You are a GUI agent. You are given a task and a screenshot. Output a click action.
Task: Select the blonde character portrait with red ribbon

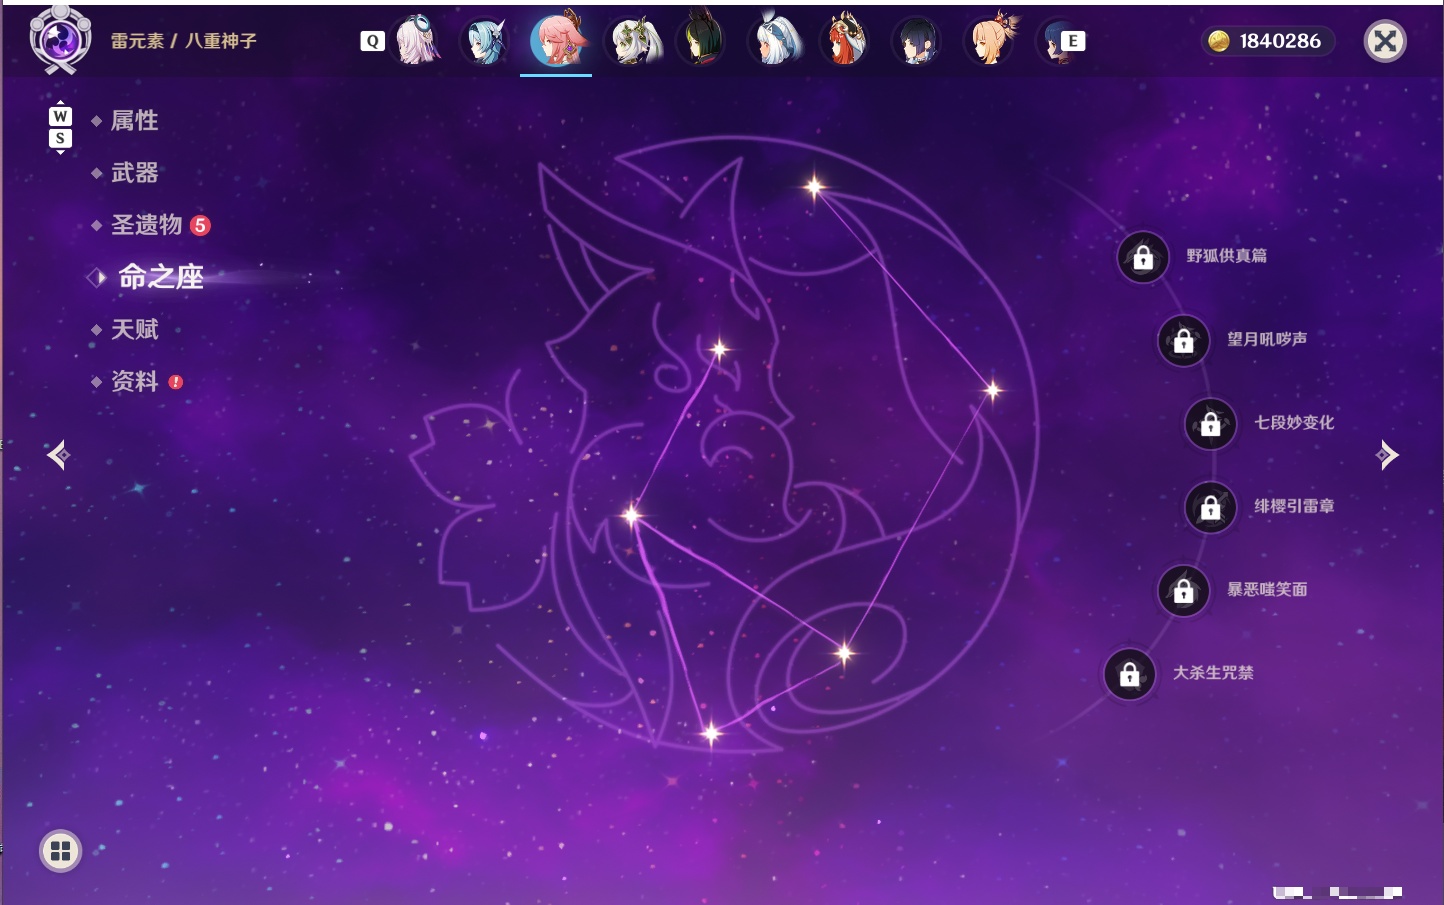pos(991,40)
